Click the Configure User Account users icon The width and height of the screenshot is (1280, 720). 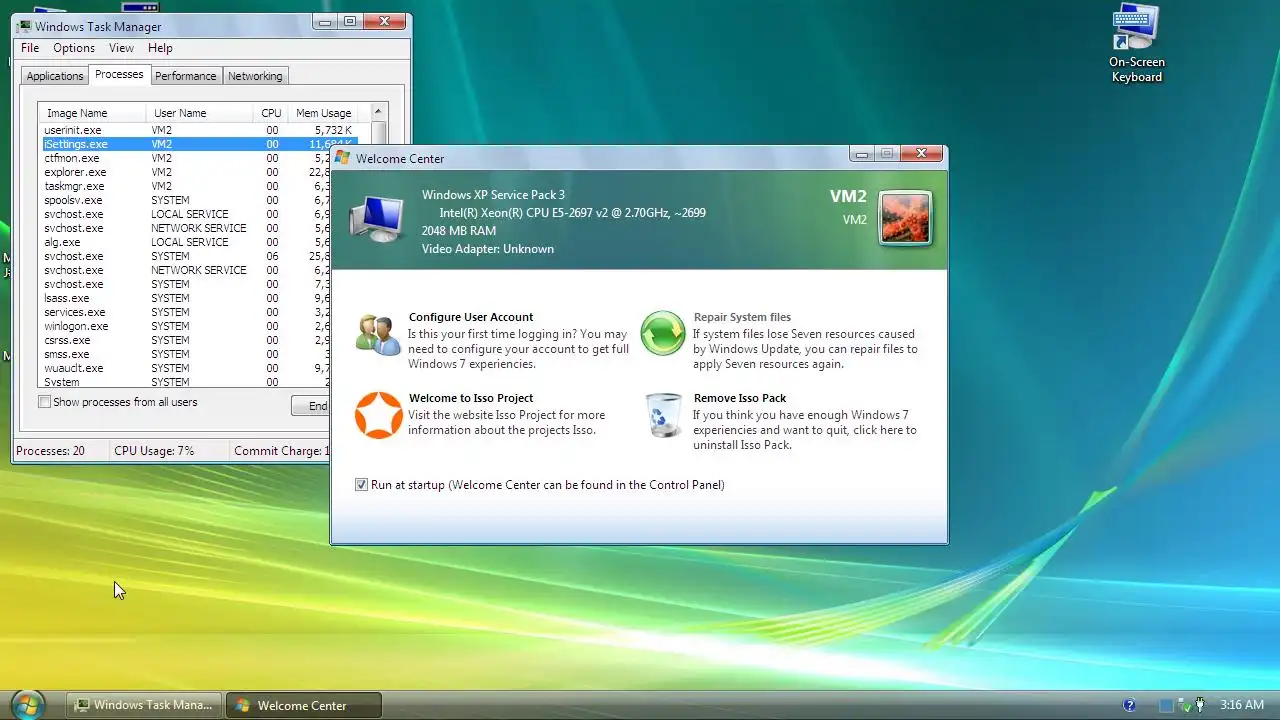[x=378, y=334]
